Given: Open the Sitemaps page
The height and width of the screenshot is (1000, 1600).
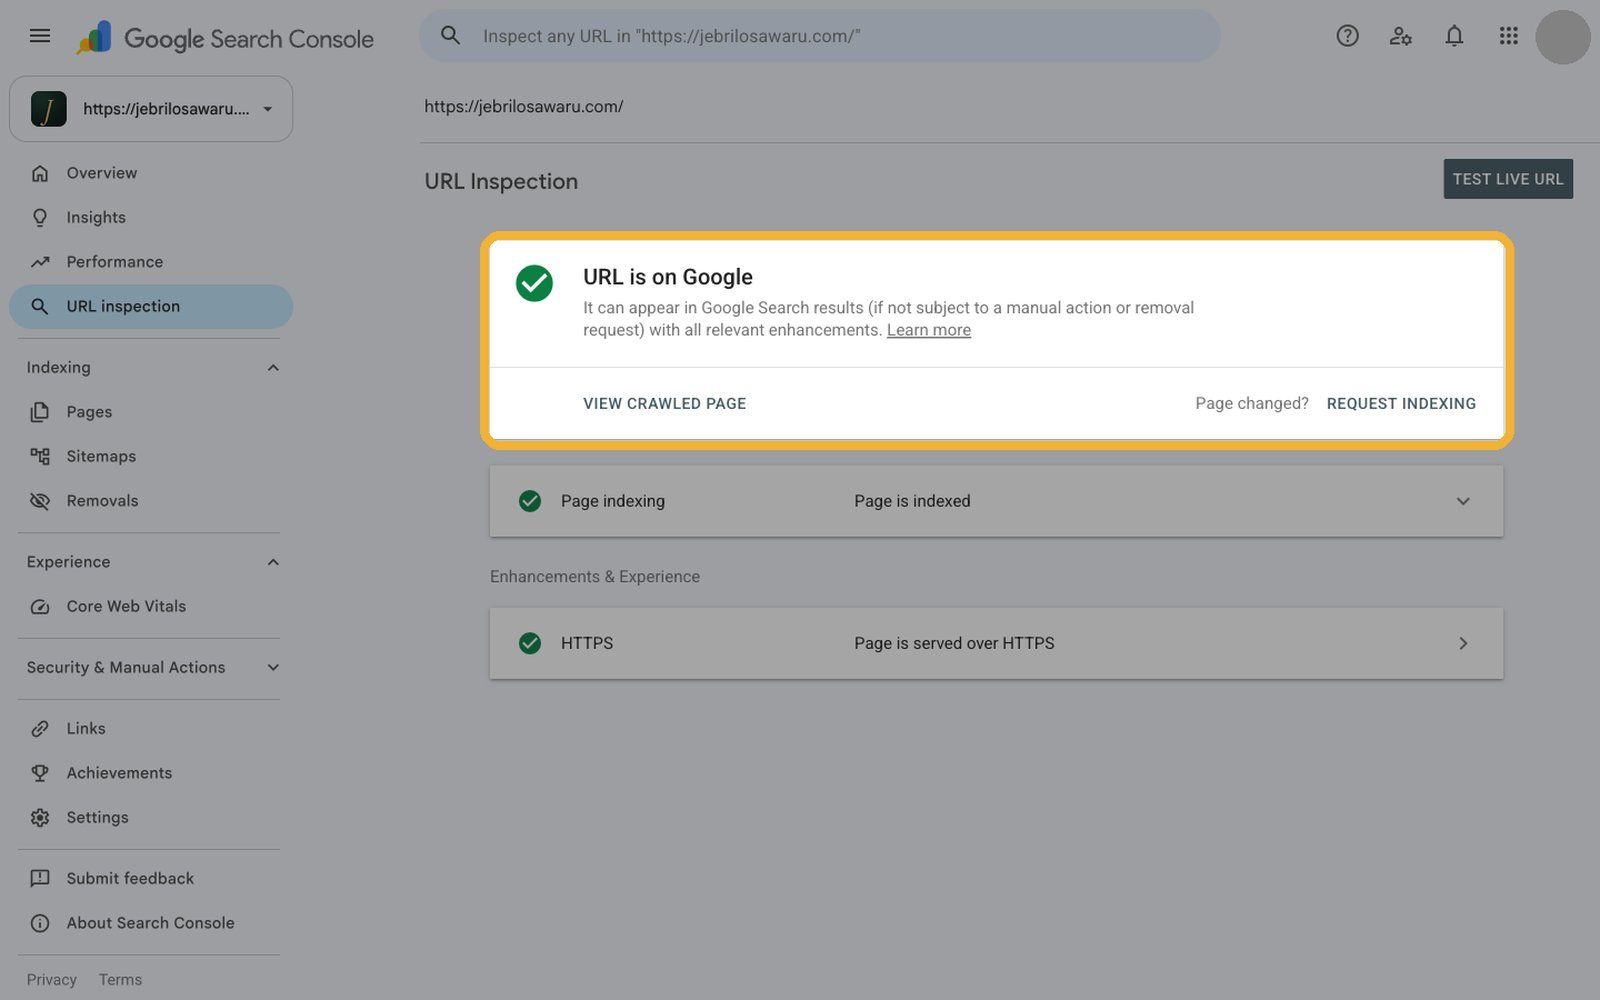Looking at the screenshot, I should [x=151, y=456].
